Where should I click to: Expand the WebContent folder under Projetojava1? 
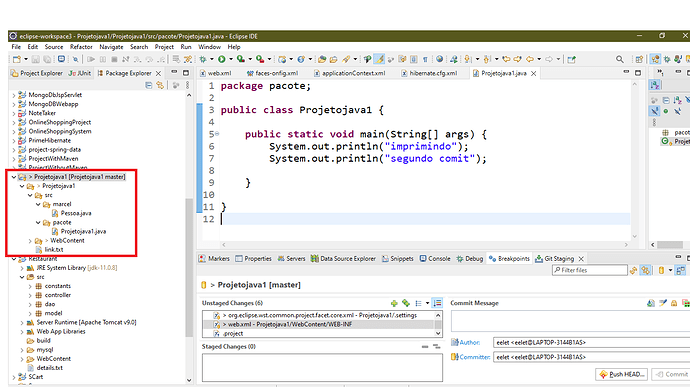(x=30, y=241)
